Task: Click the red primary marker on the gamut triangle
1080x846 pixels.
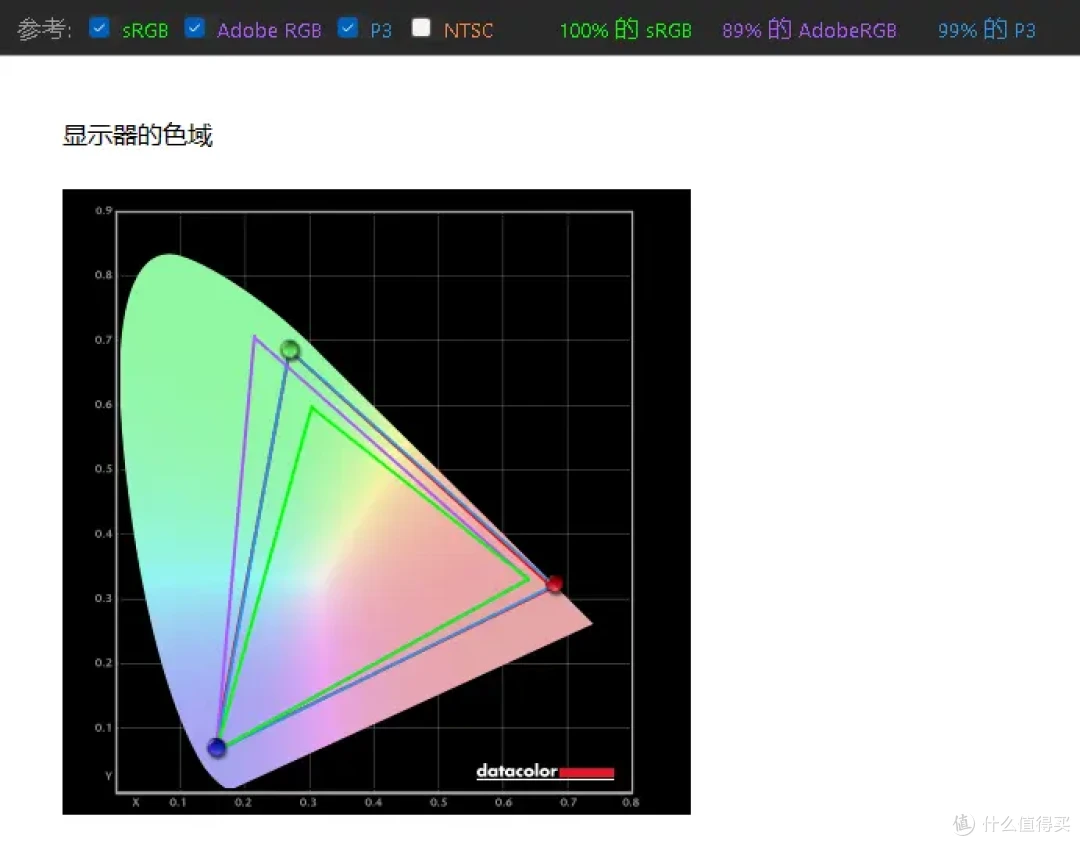Action: (555, 584)
